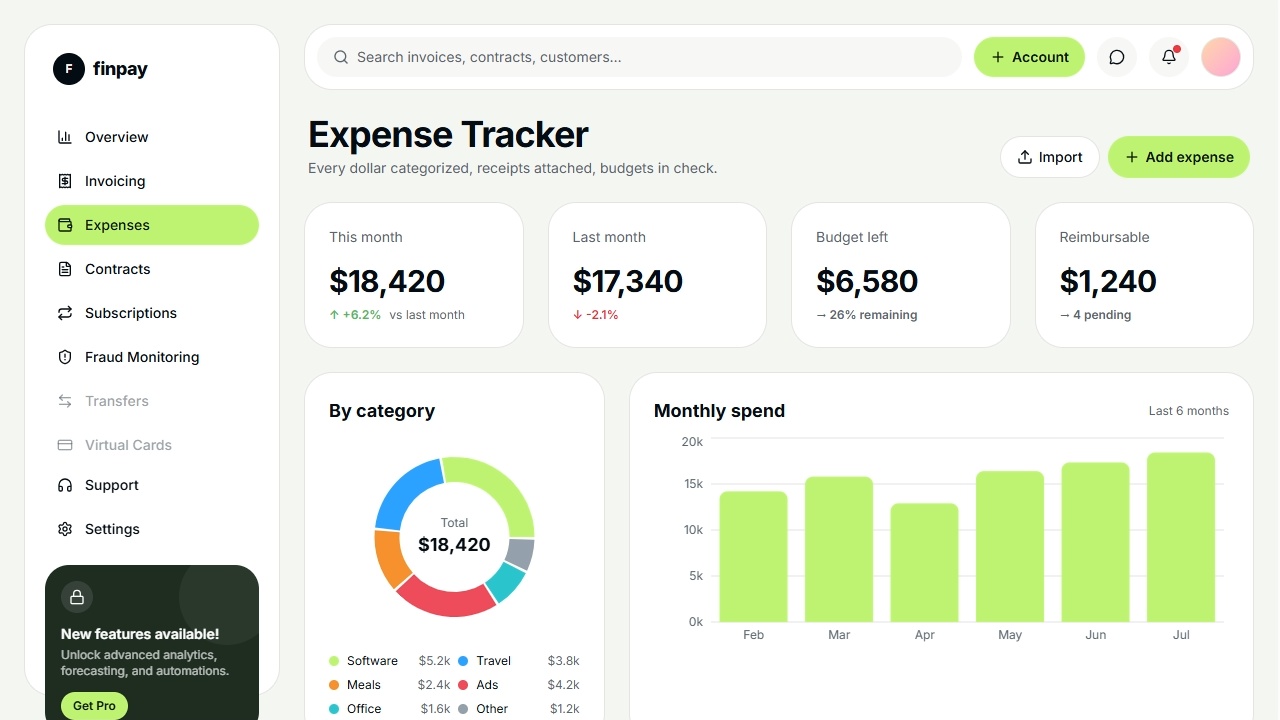The height and width of the screenshot is (720, 1280).
Task: Select Expenses in the sidebar
Action: [x=152, y=225]
